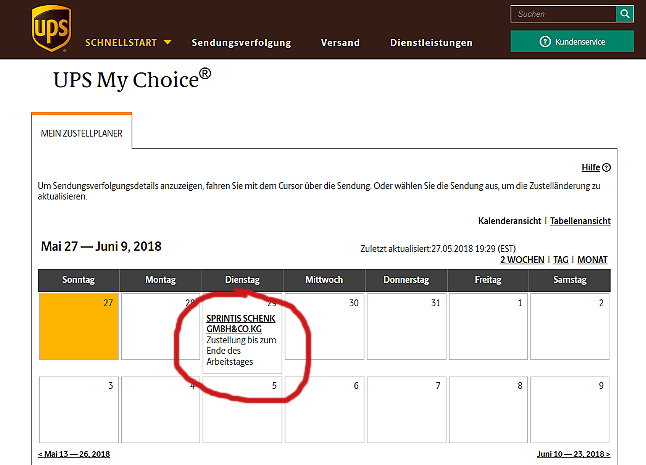Switch to Tabellenansicht view

pos(580,221)
